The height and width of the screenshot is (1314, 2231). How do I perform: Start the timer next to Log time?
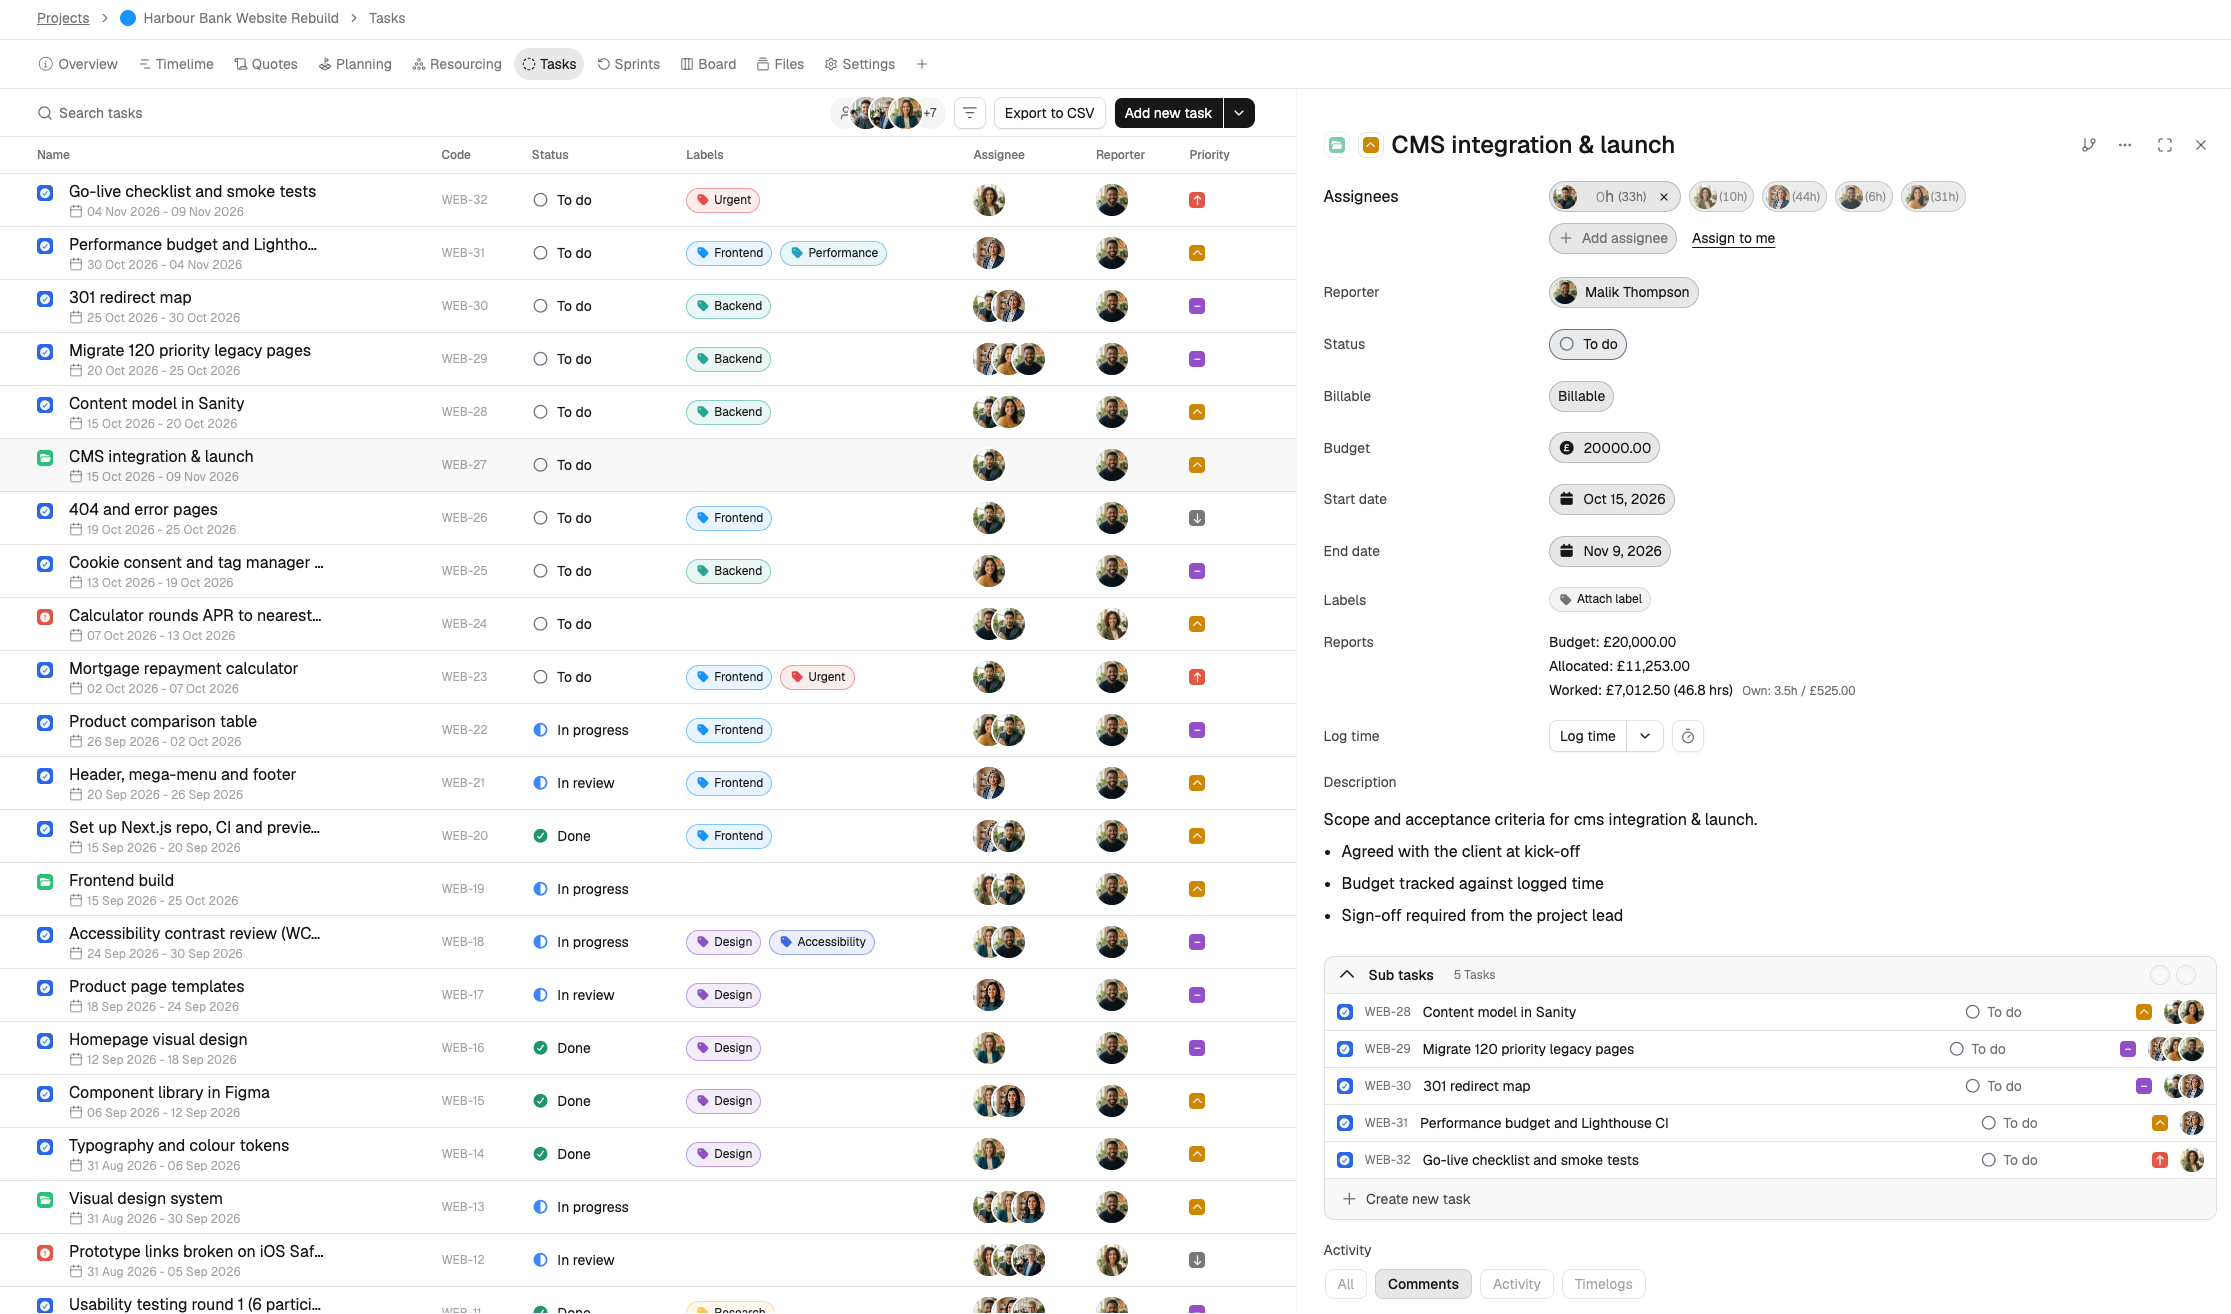tap(1688, 736)
